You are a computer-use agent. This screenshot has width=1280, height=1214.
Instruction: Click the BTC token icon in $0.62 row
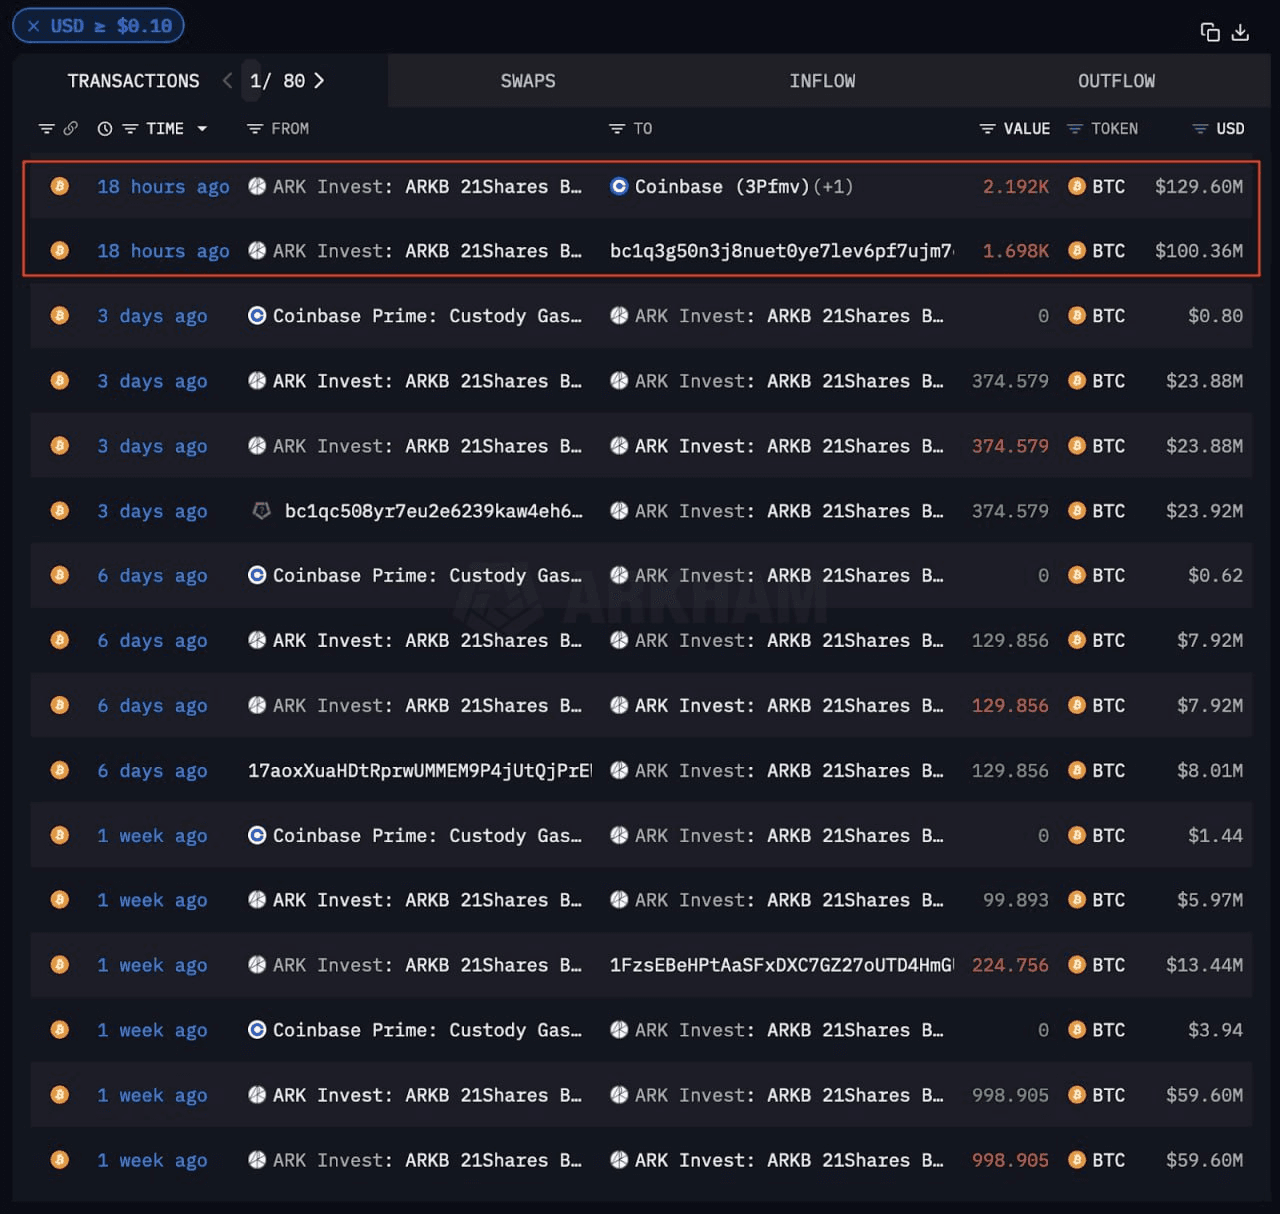[1077, 575]
